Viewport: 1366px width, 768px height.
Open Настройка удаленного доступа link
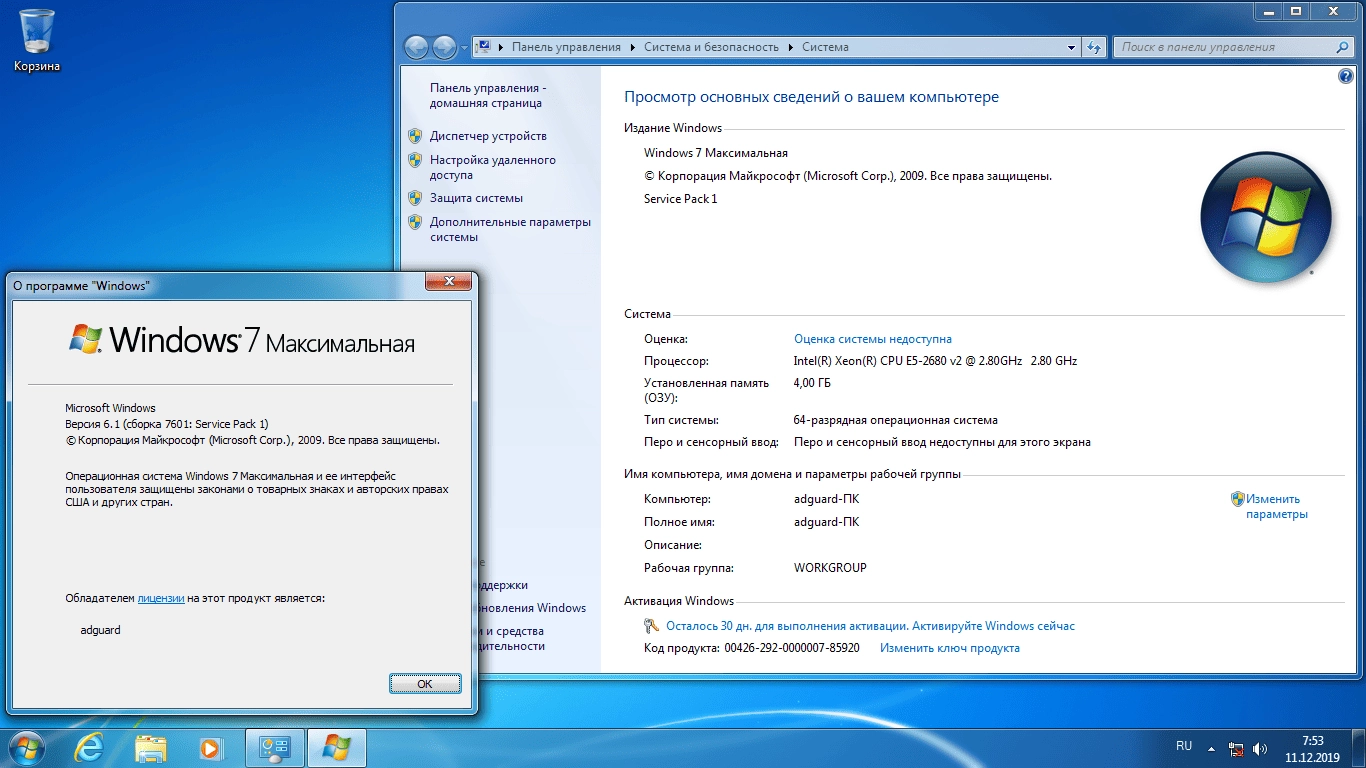[493, 167]
